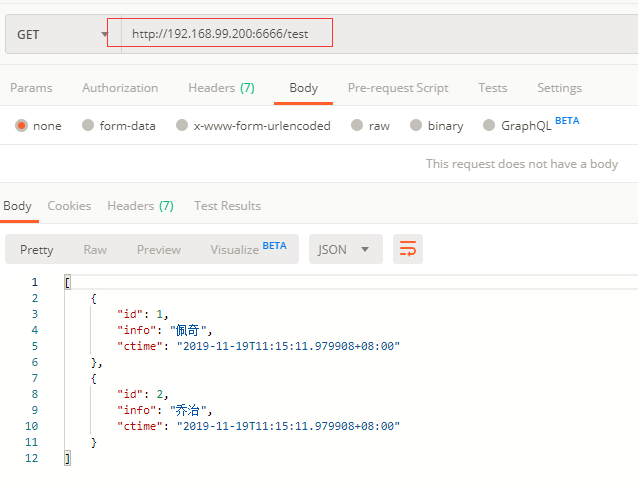This screenshot has height=488, width=638.
Task: Go to Pre-request Script tab
Action: [398, 88]
